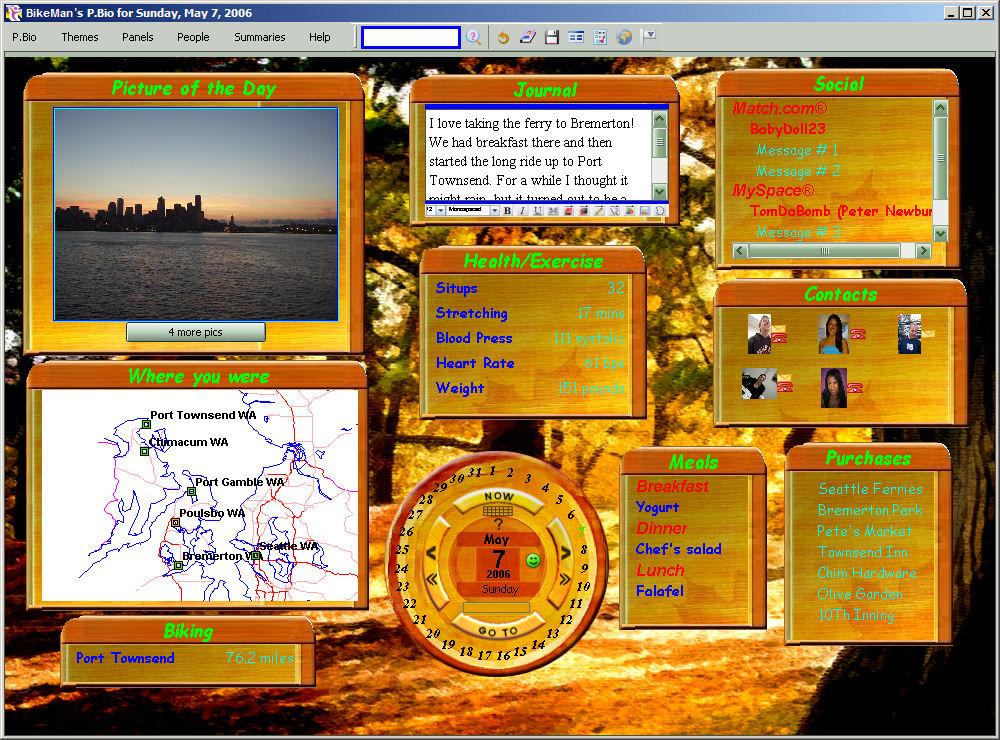This screenshot has width=1000, height=740.
Task: Open the calendar grid icon under NOW
Action: [x=498, y=511]
